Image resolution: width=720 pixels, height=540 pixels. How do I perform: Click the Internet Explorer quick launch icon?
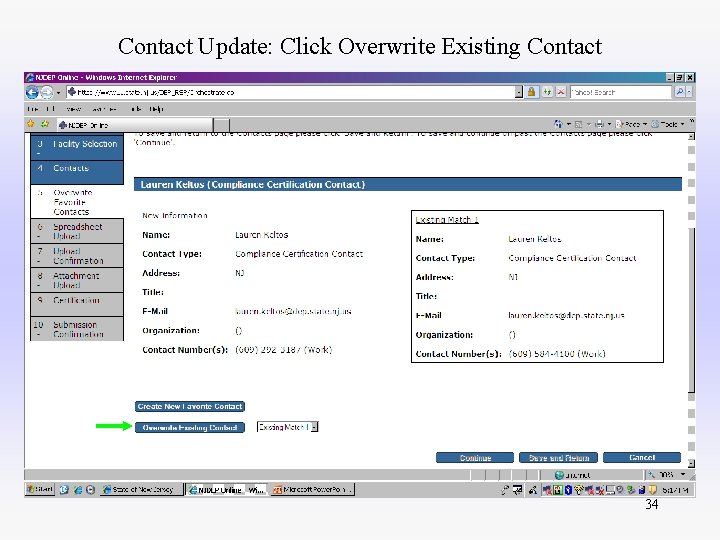pos(78,490)
